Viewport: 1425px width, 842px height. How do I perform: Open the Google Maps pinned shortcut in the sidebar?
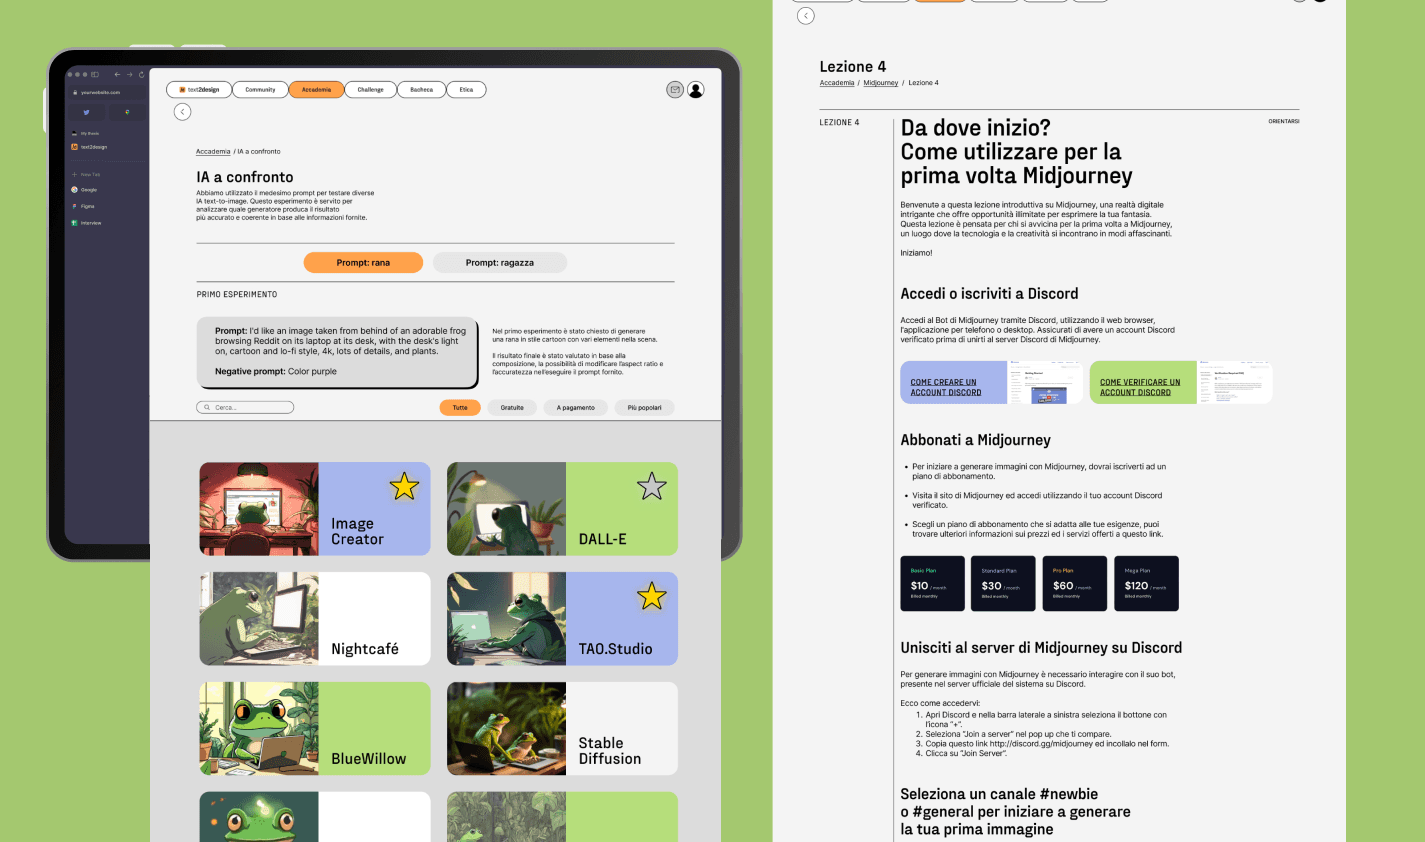click(127, 112)
